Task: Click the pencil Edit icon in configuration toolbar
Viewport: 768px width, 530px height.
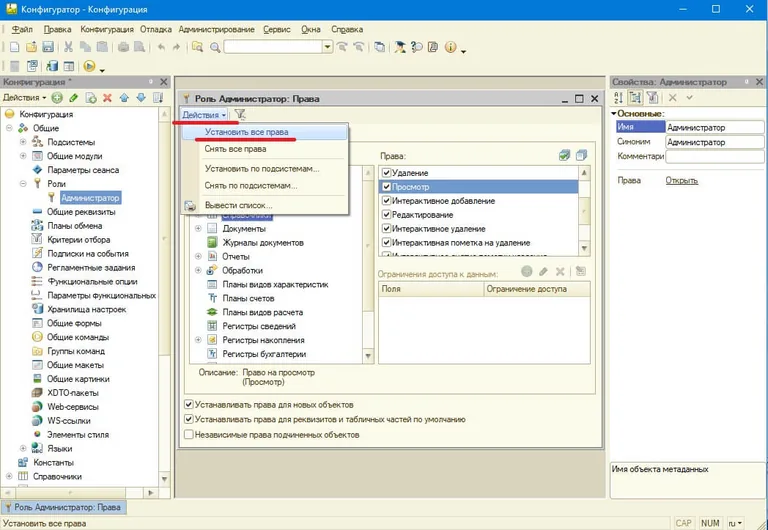Action: pyautogui.click(x=74, y=98)
